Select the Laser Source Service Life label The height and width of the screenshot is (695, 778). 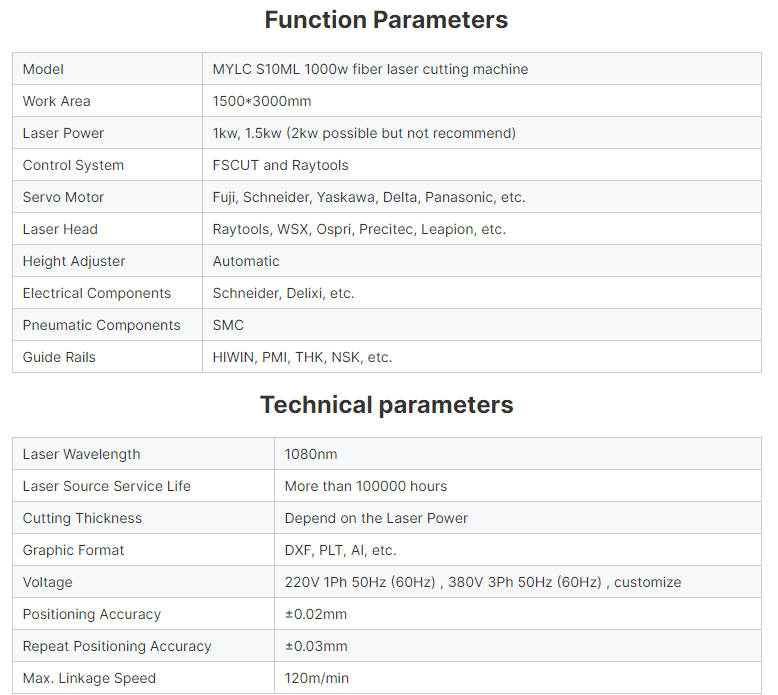[107, 486]
